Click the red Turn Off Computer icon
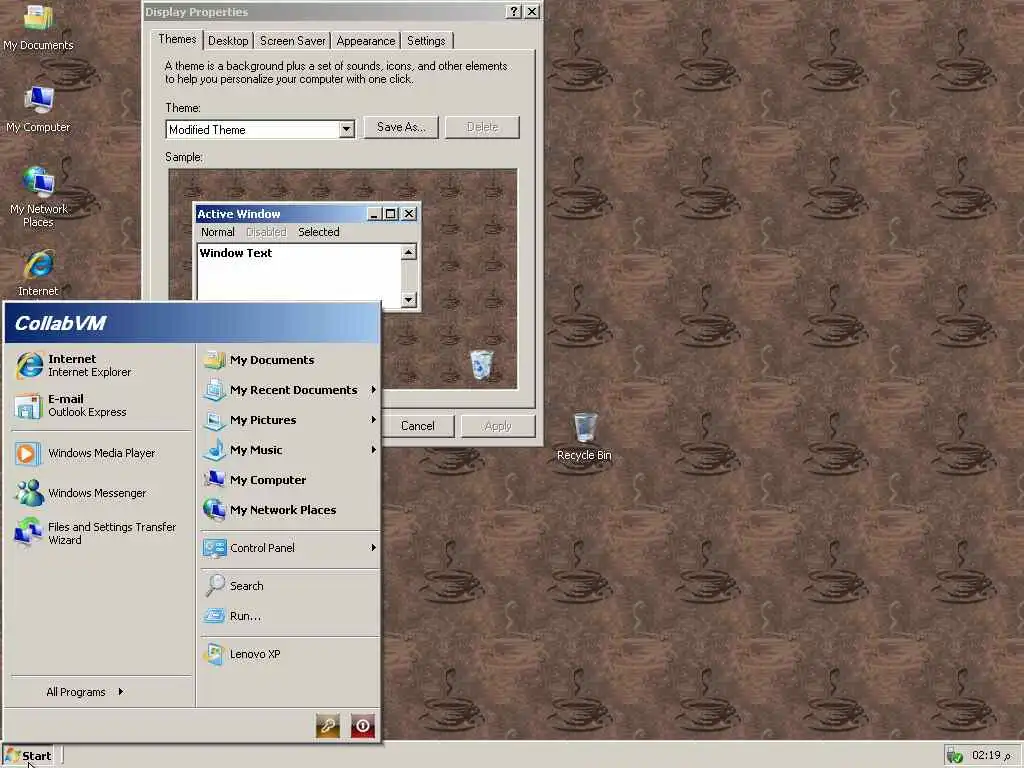This screenshot has height=768, width=1024. coord(363,726)
